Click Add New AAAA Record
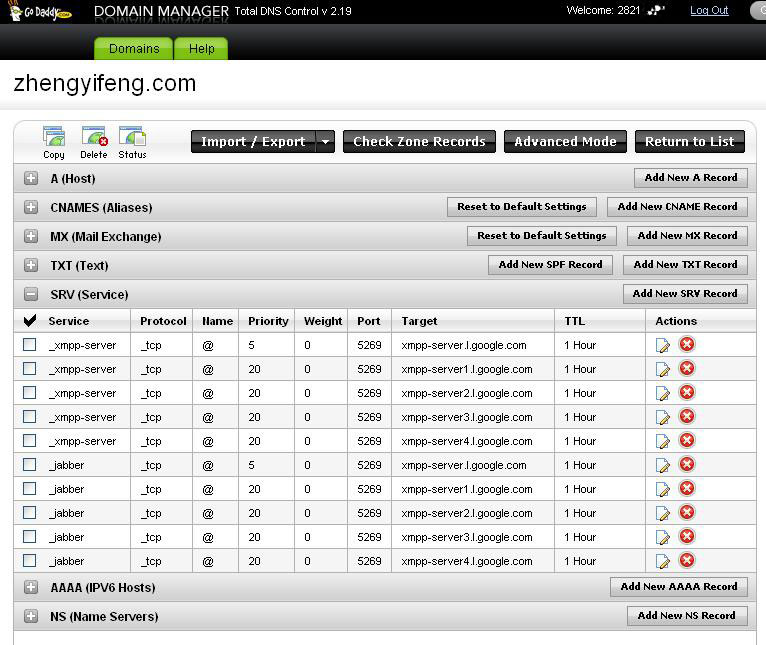766x645 pixels. click(x=679, y=587)
